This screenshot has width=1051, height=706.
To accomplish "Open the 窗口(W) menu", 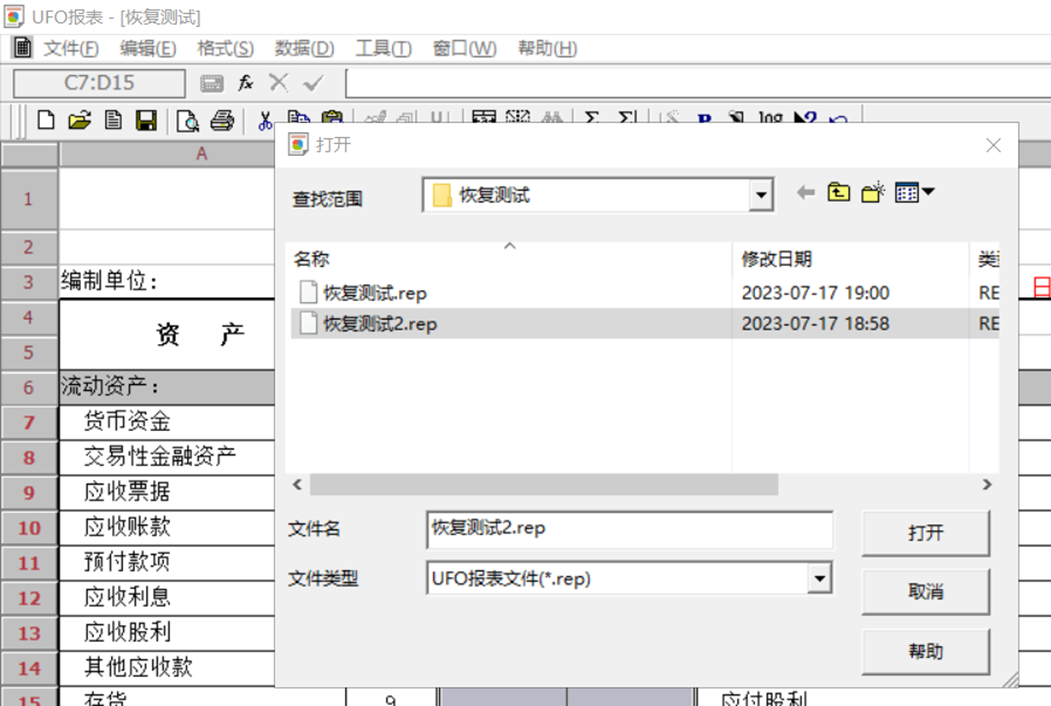I will pyautogui.click(x=465, y=48).
